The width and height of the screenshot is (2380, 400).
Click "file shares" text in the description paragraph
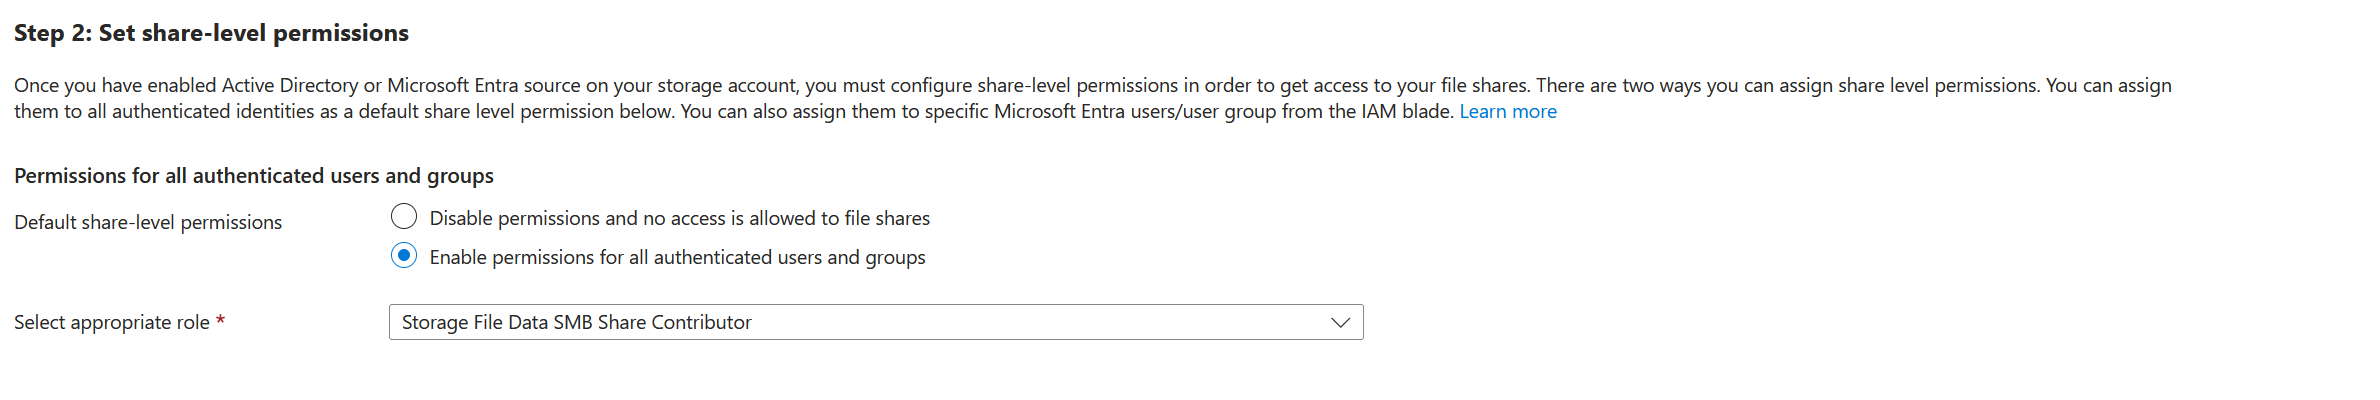[1484, 86]
